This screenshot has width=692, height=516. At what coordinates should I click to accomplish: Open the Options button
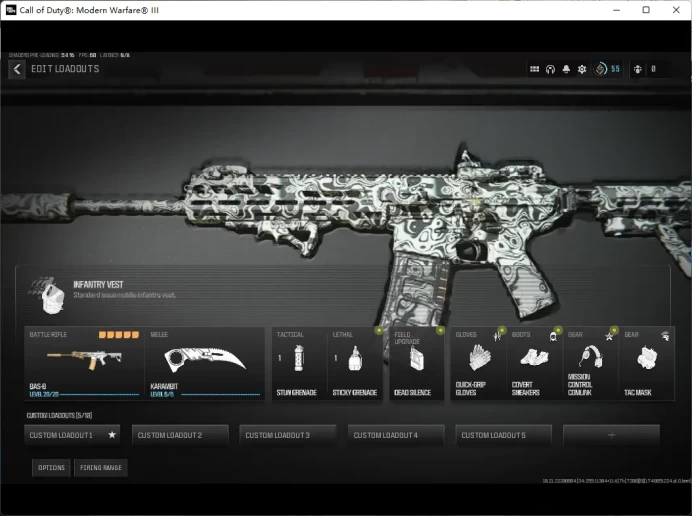(x=51, y=467)
